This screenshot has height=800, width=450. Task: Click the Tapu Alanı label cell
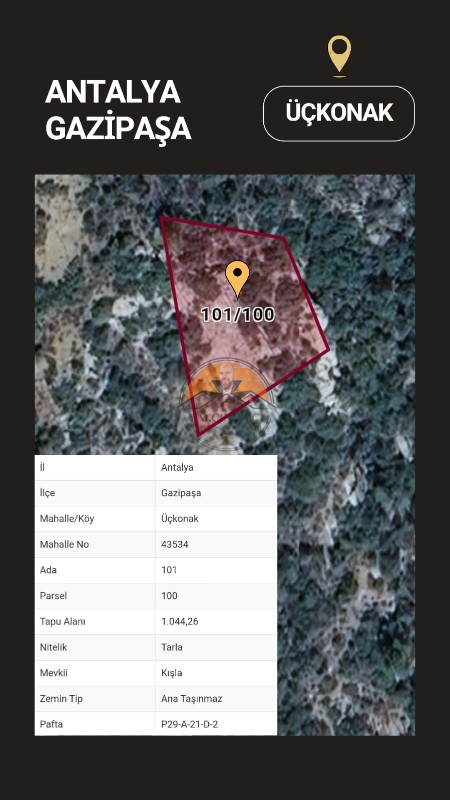coord(95,621)
